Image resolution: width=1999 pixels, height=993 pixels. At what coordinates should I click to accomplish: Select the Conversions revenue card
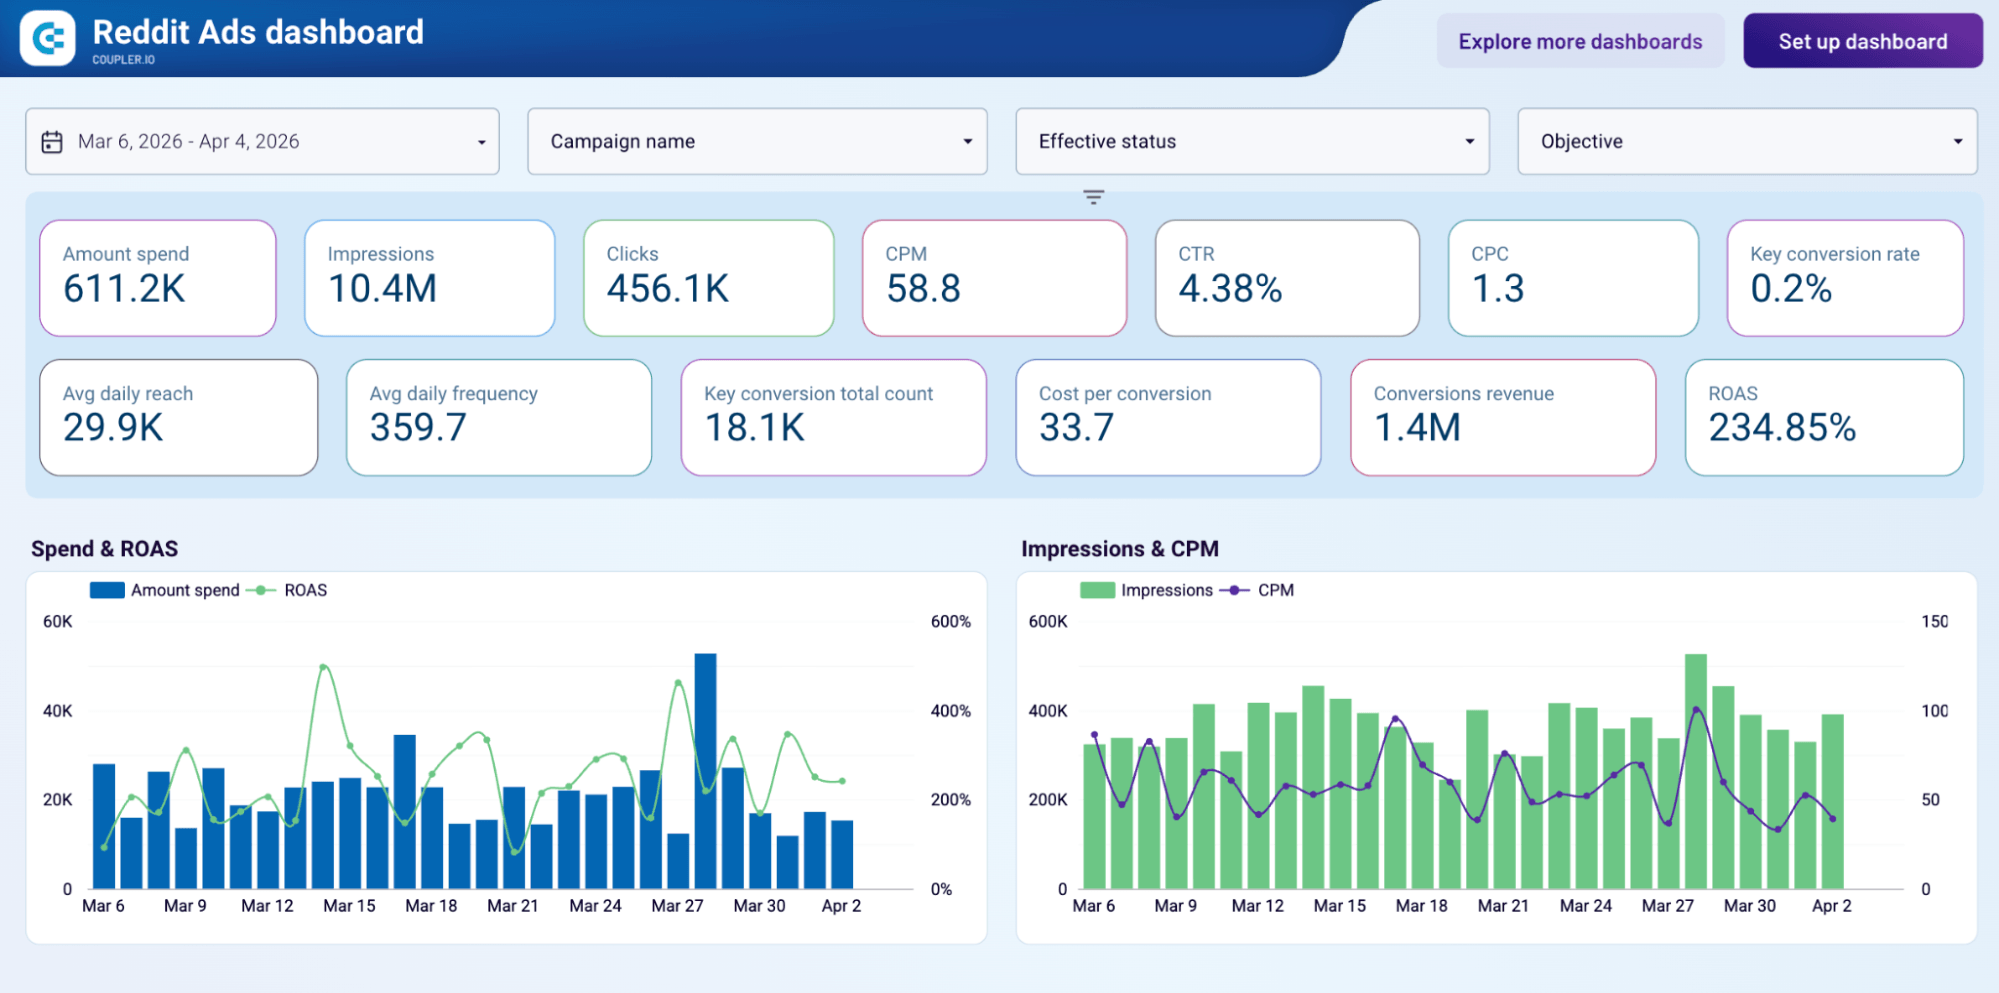pos(1501,417)
